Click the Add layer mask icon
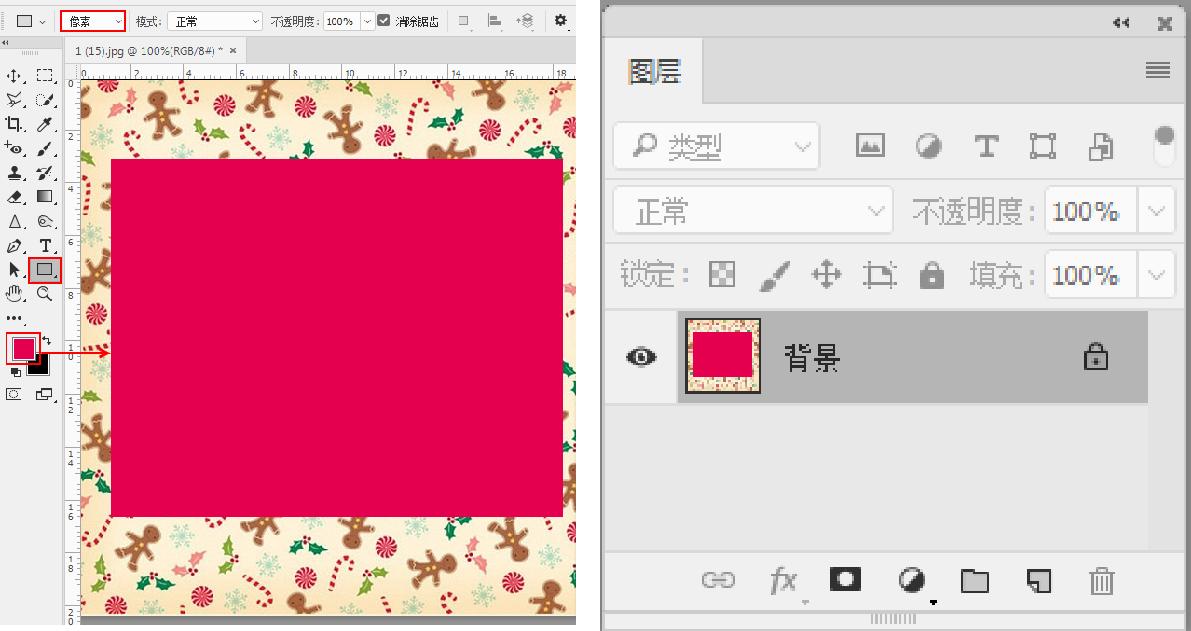The height and width of the screenshot is (631, 1191). (x=845, y=579)
